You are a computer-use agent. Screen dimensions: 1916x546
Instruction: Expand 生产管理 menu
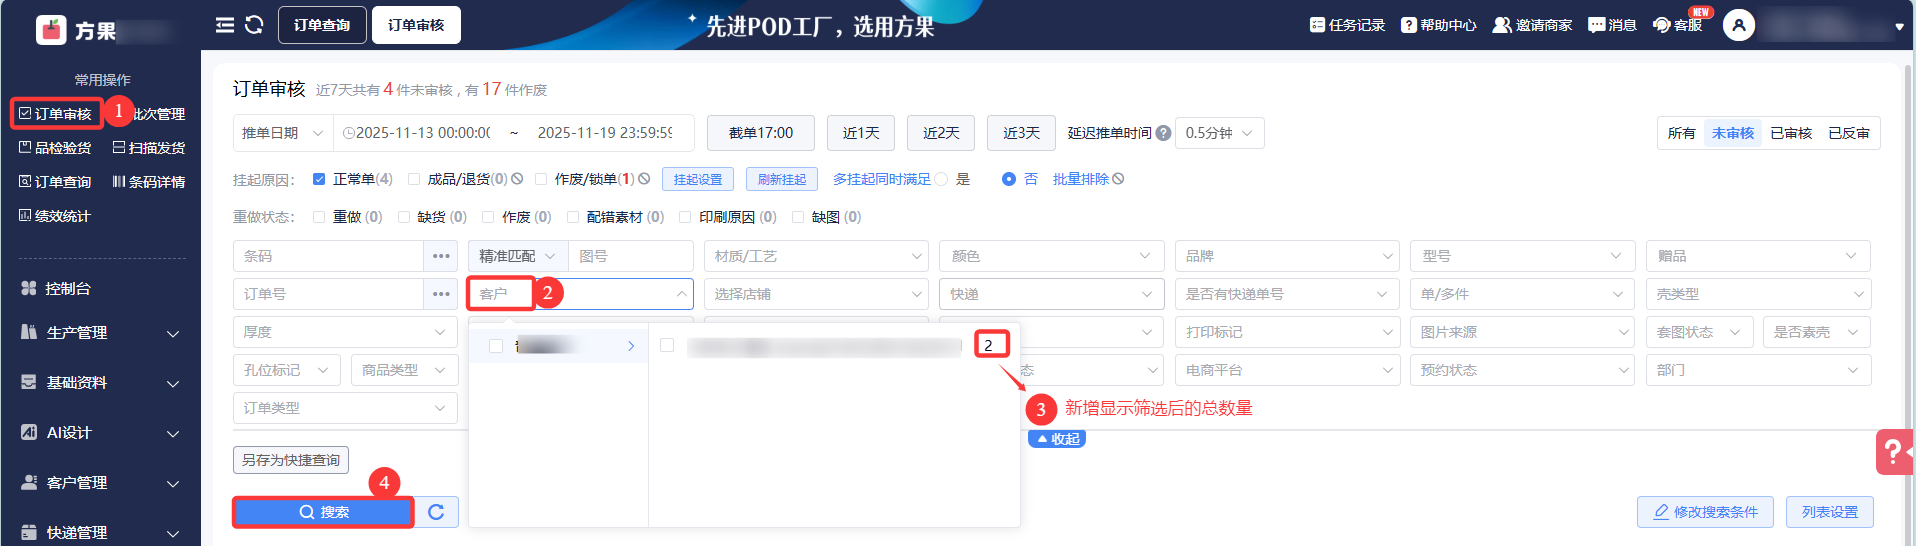(100, 332)
